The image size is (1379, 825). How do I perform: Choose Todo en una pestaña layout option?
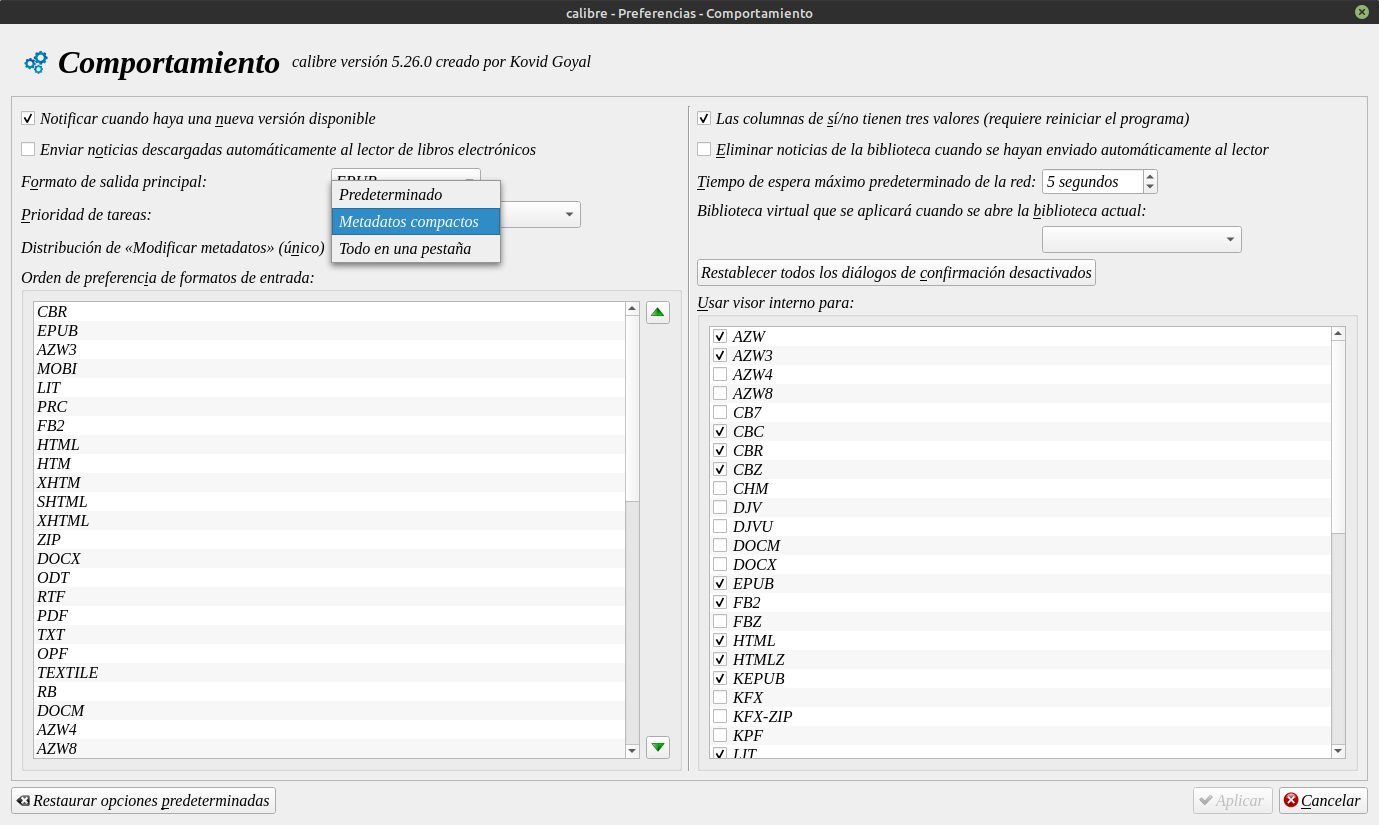point(415,249)
